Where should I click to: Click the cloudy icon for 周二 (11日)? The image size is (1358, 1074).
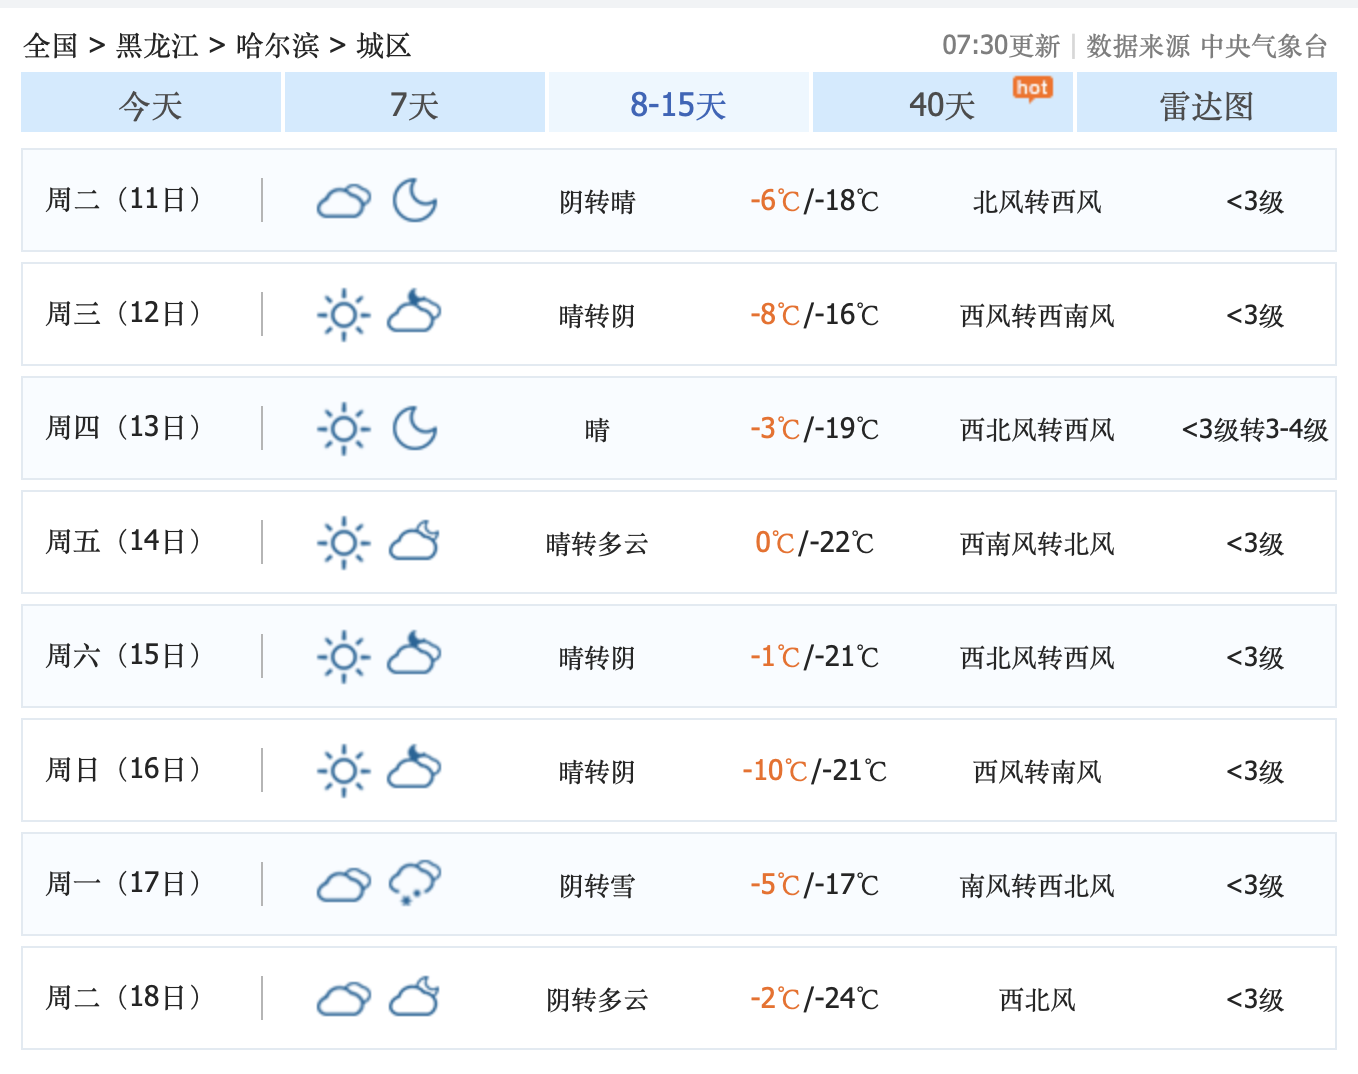(x=342, y=200)
